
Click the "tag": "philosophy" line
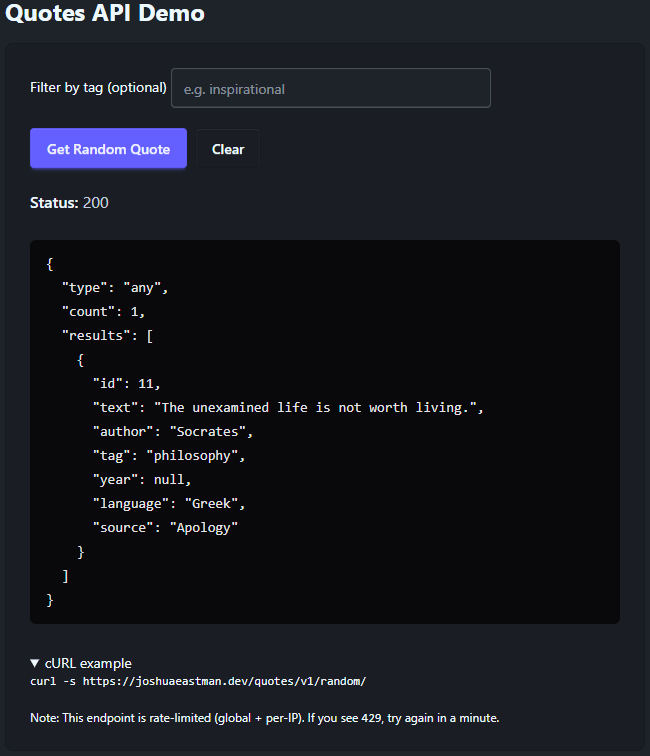(x=169, y=456)
